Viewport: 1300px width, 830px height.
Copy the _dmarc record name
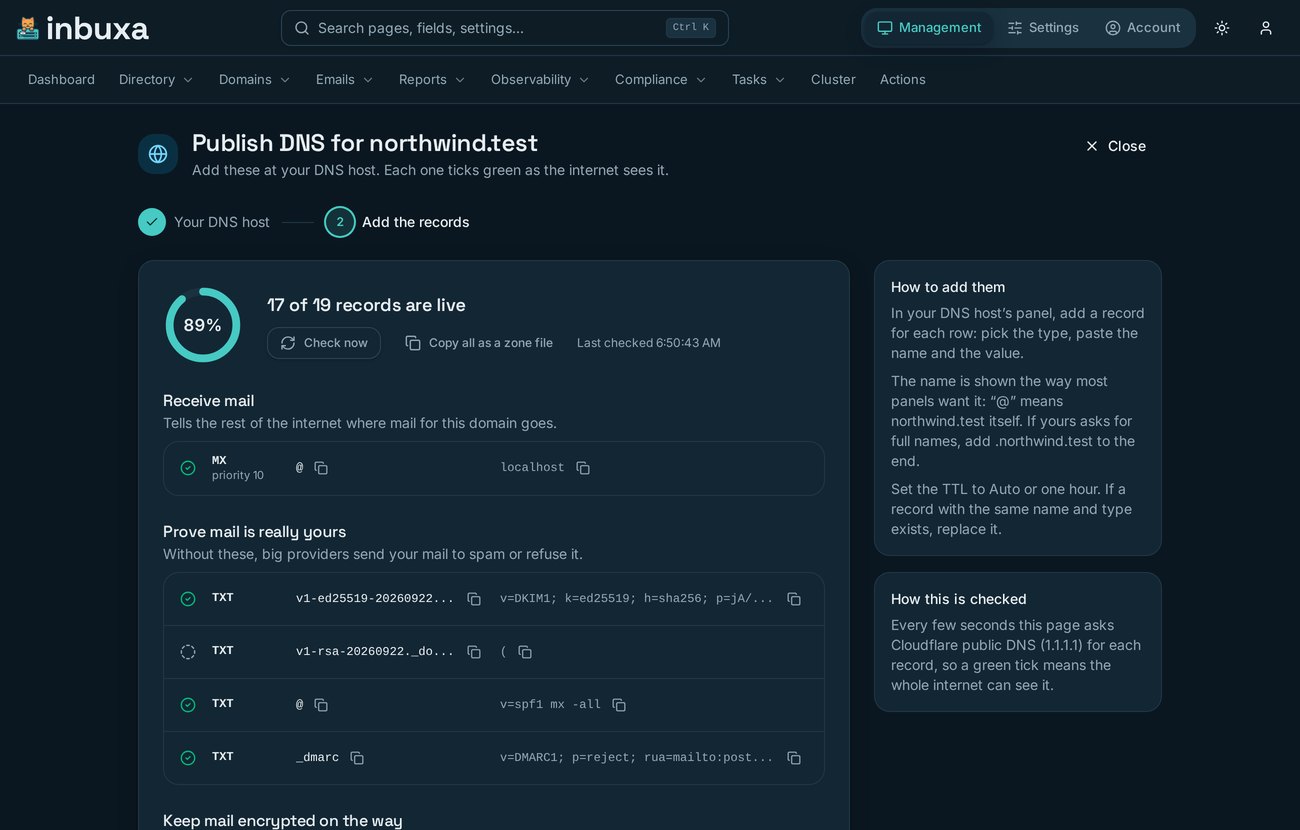[357, 758]
